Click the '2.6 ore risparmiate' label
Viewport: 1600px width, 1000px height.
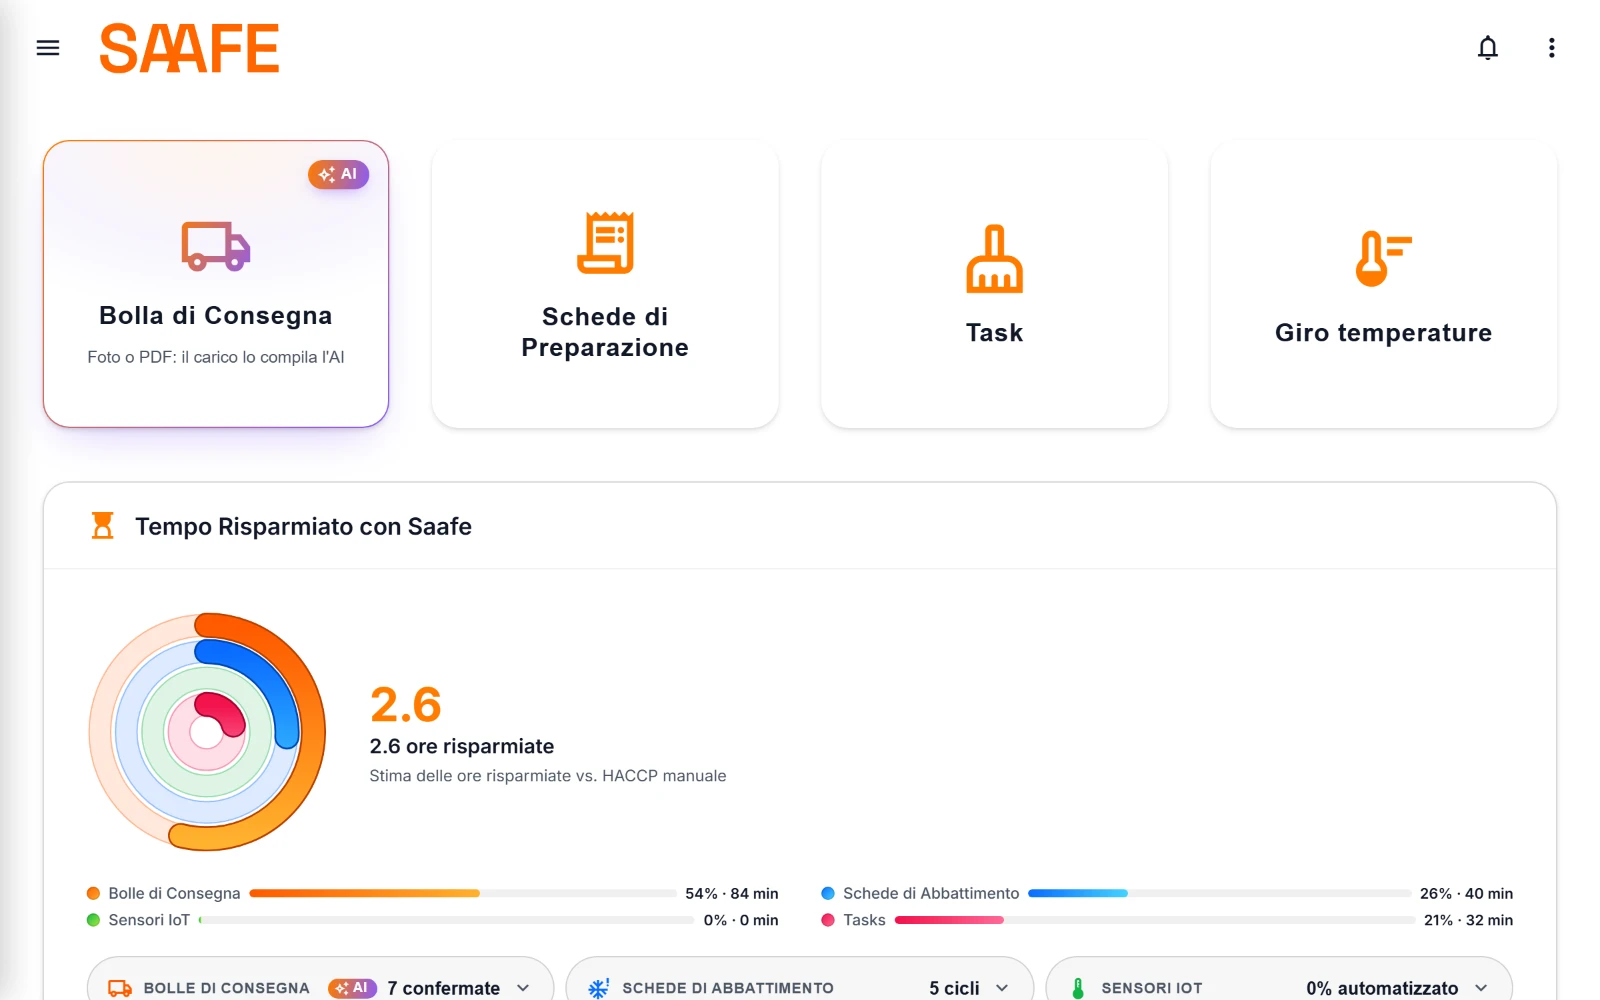(x=461, y=746)
